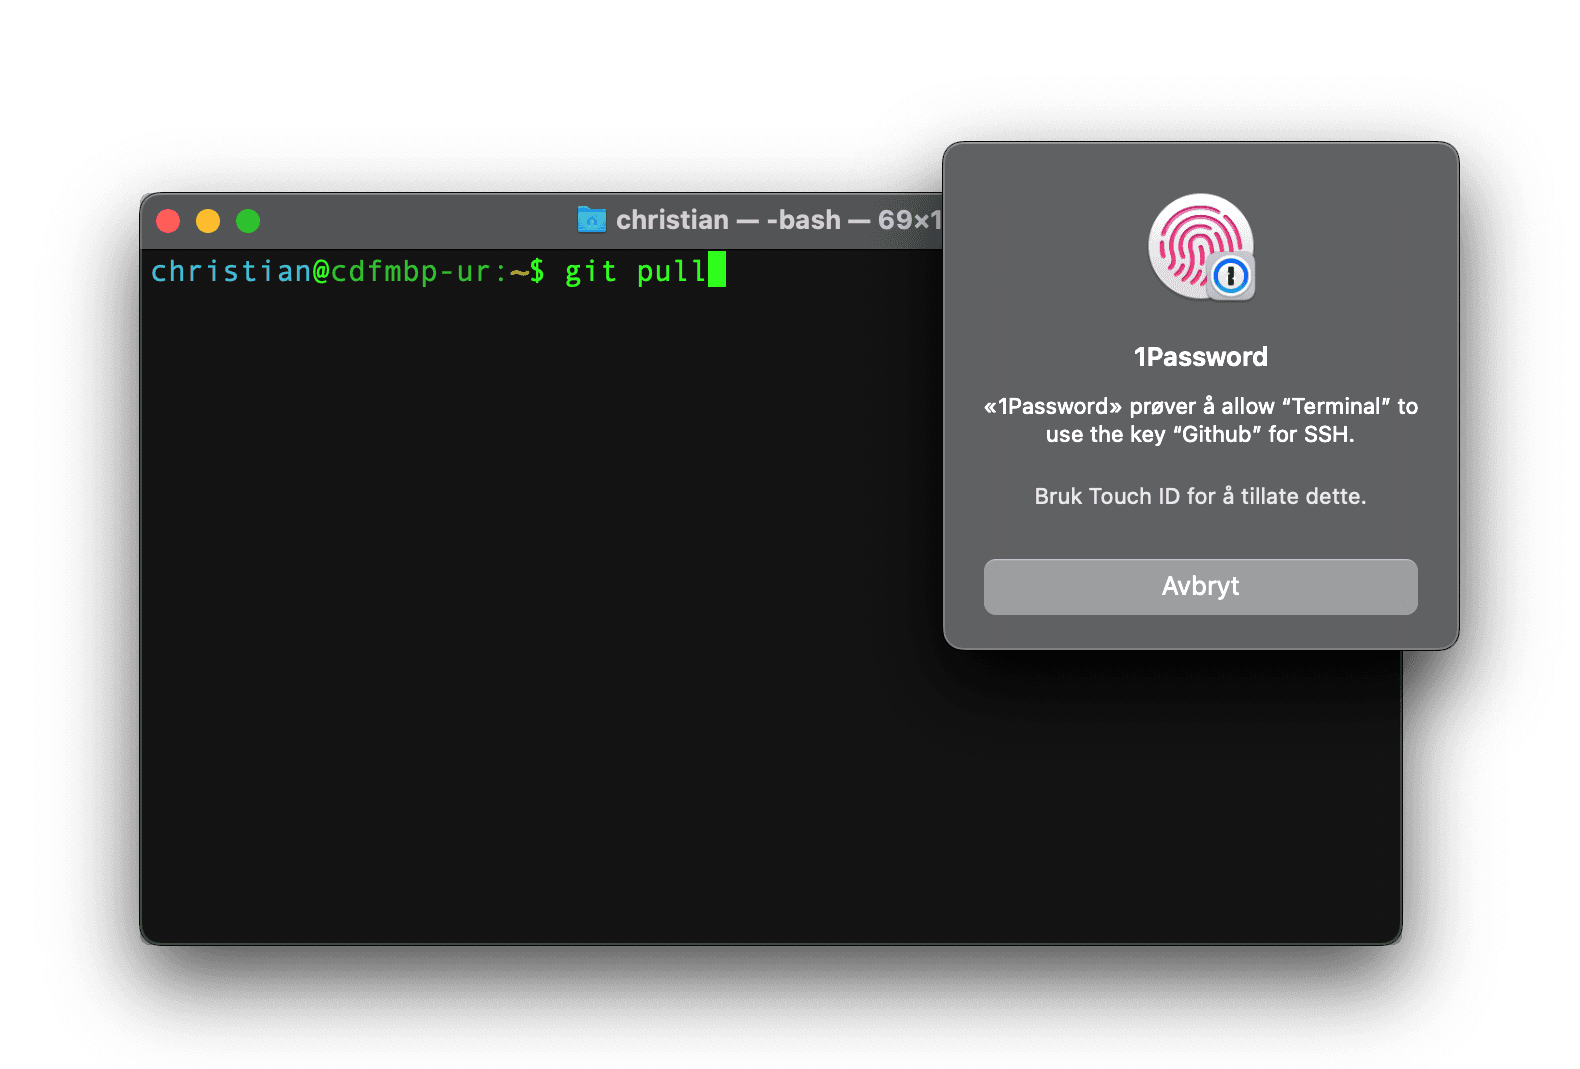The width and height of the screenshot is (1580, 1069).
Task: Click the green terminal cursor block
Action: tap(717, 270)
